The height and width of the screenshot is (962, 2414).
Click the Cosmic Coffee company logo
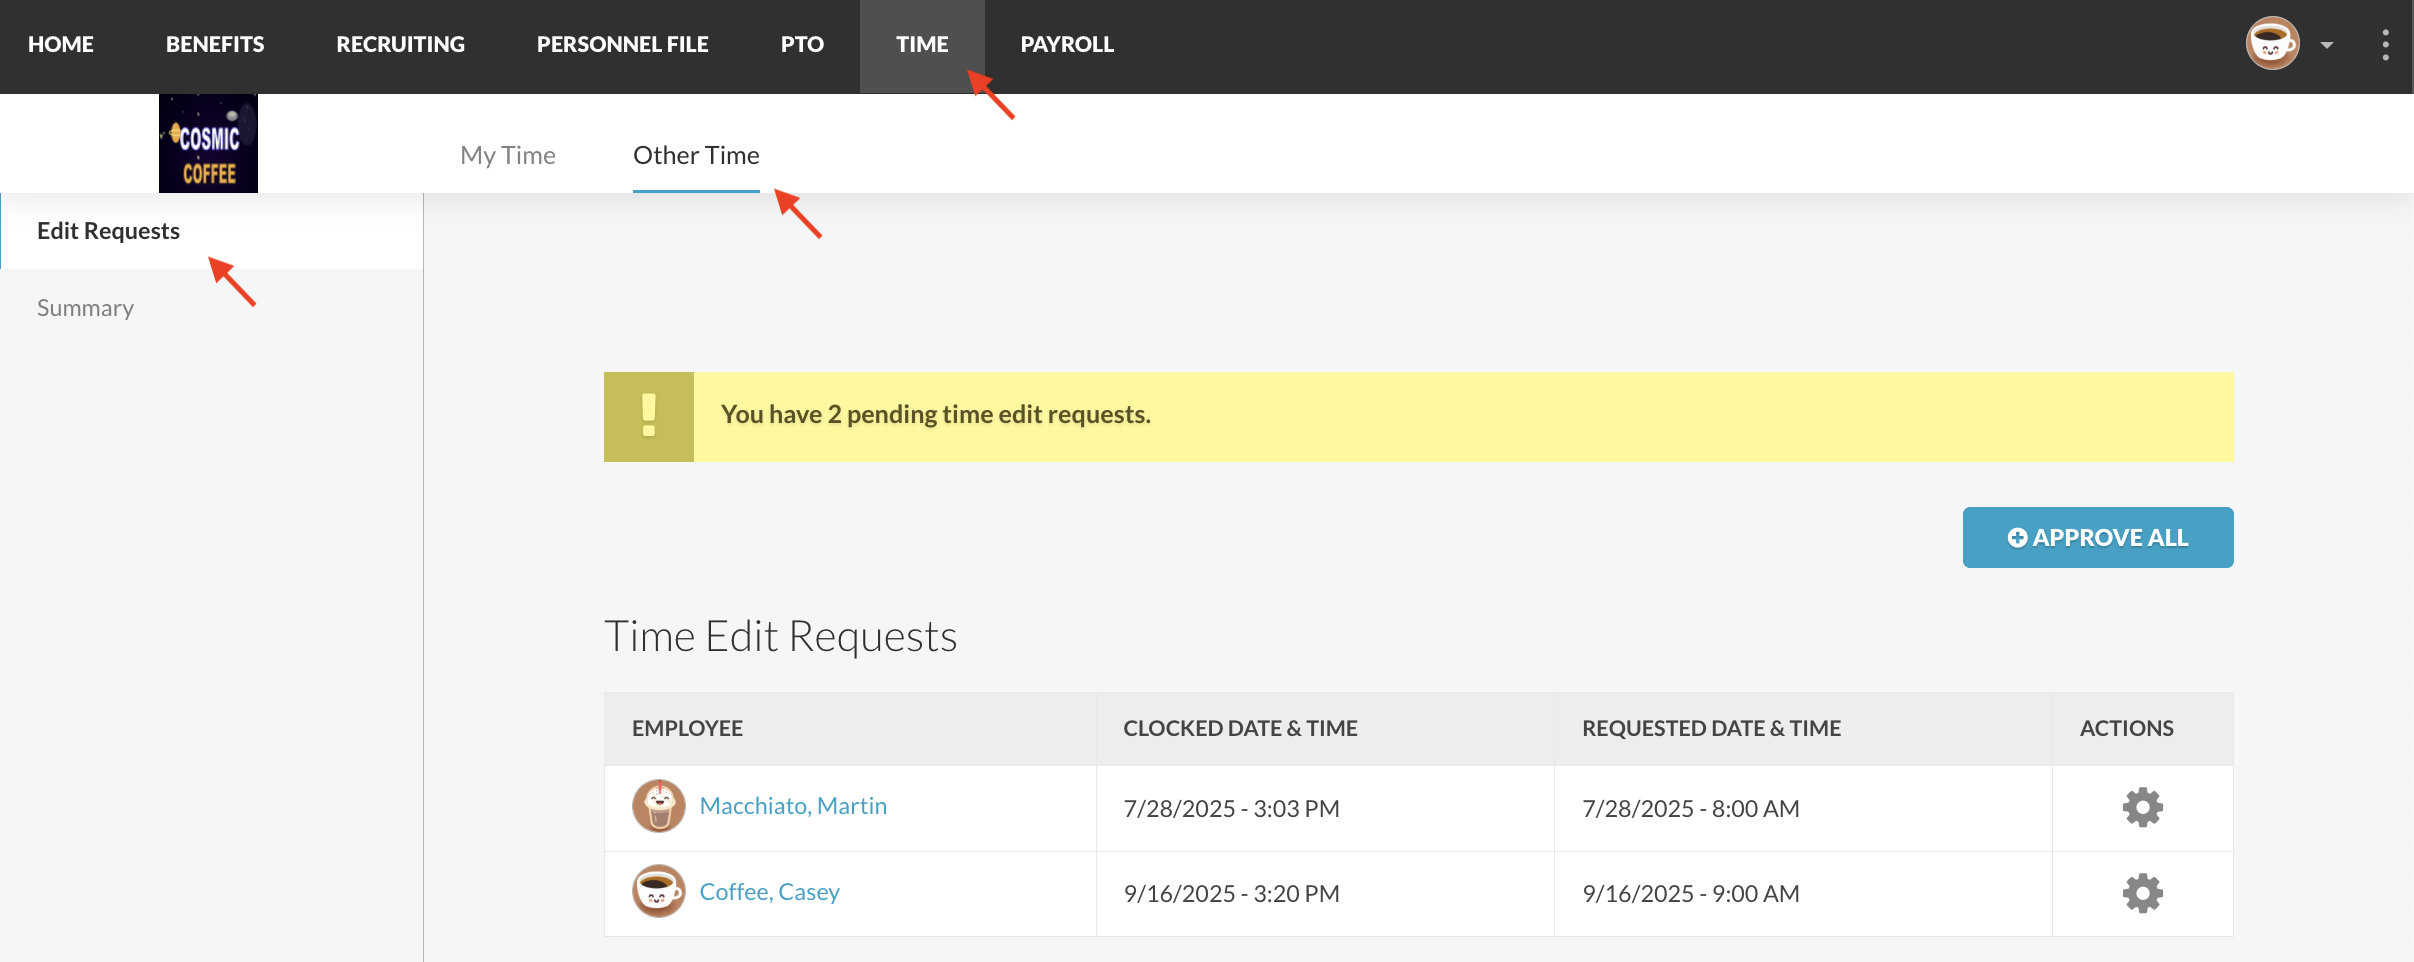click(208, 144)
